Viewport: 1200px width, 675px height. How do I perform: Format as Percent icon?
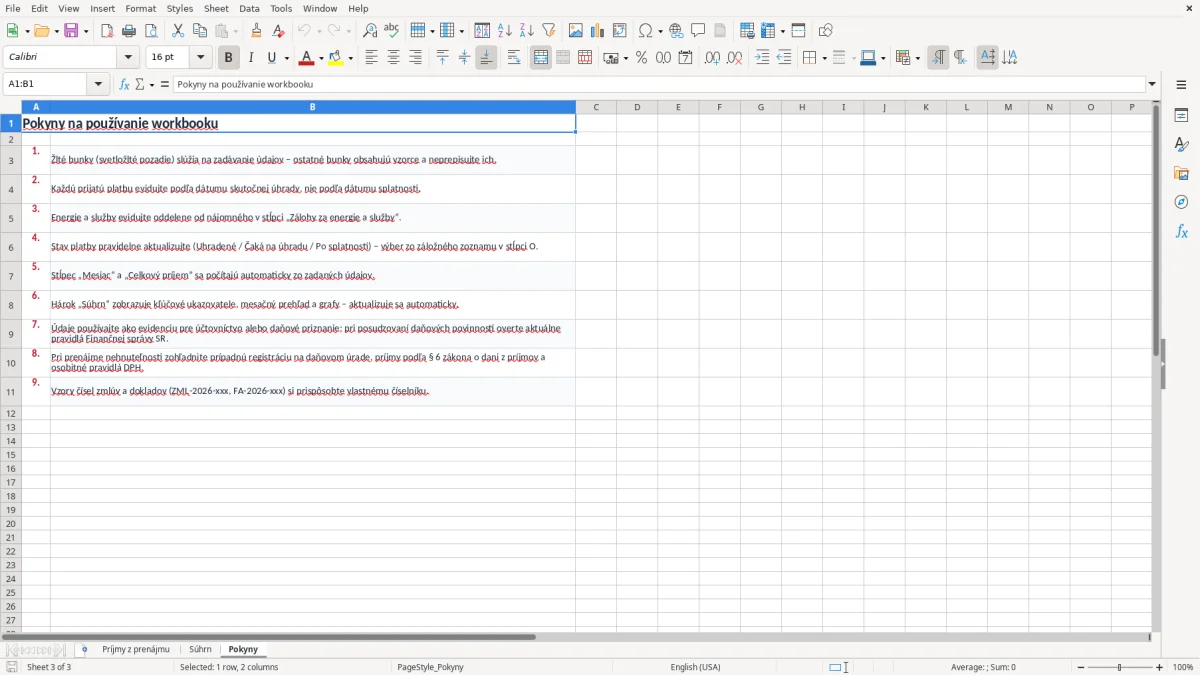click(x=641, y=58)
